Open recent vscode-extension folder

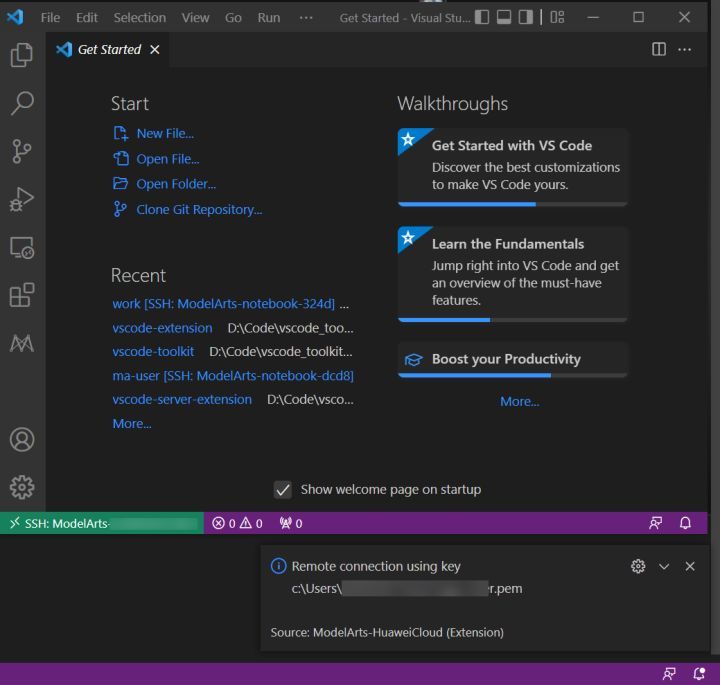[x=163, y=328]
